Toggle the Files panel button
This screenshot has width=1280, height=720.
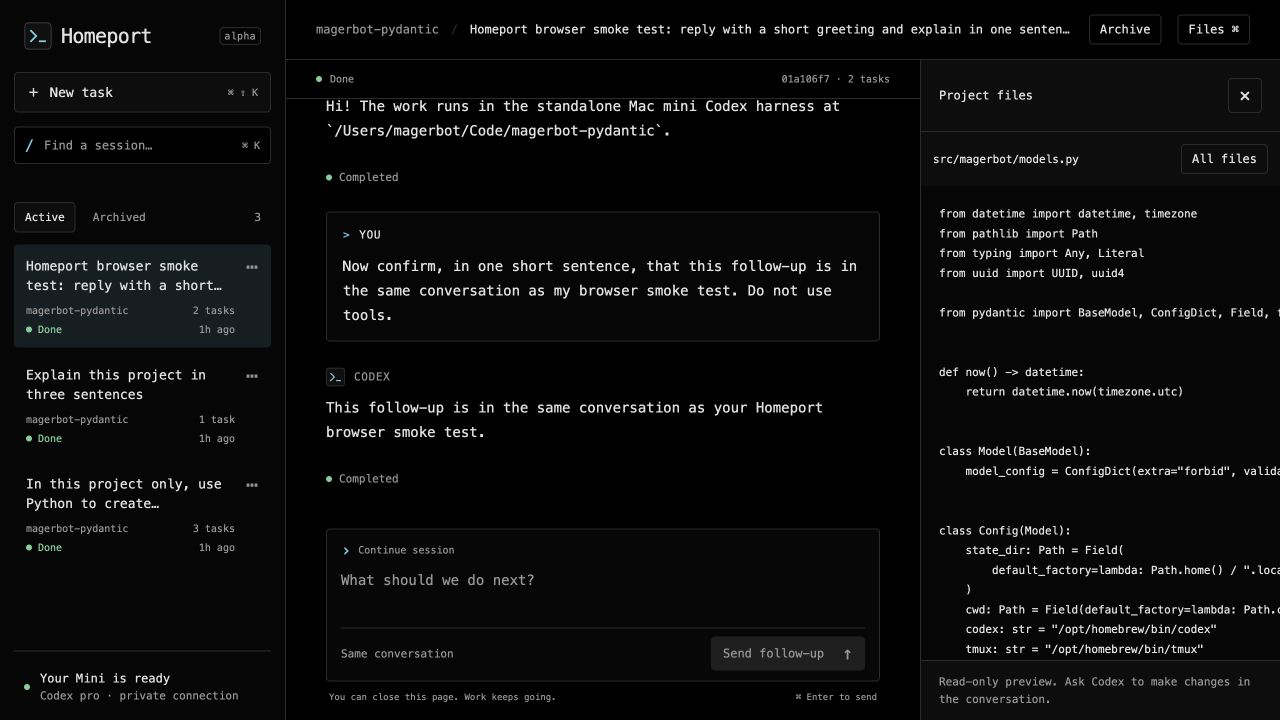click(1213, 29)
